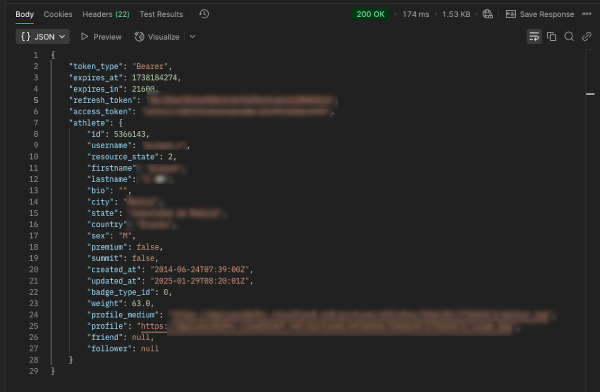600x392 pixels.
Task: Expand the Visualize dropdown arrow
Action: pos(192,37)
